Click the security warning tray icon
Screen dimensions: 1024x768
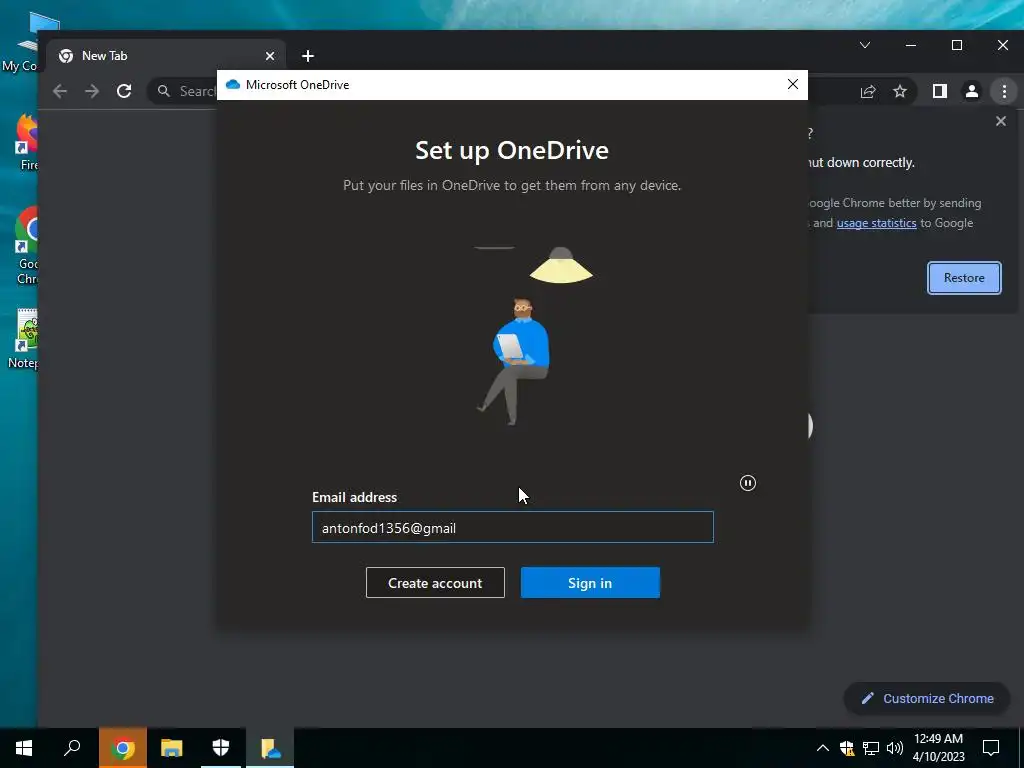click(847, 748)
